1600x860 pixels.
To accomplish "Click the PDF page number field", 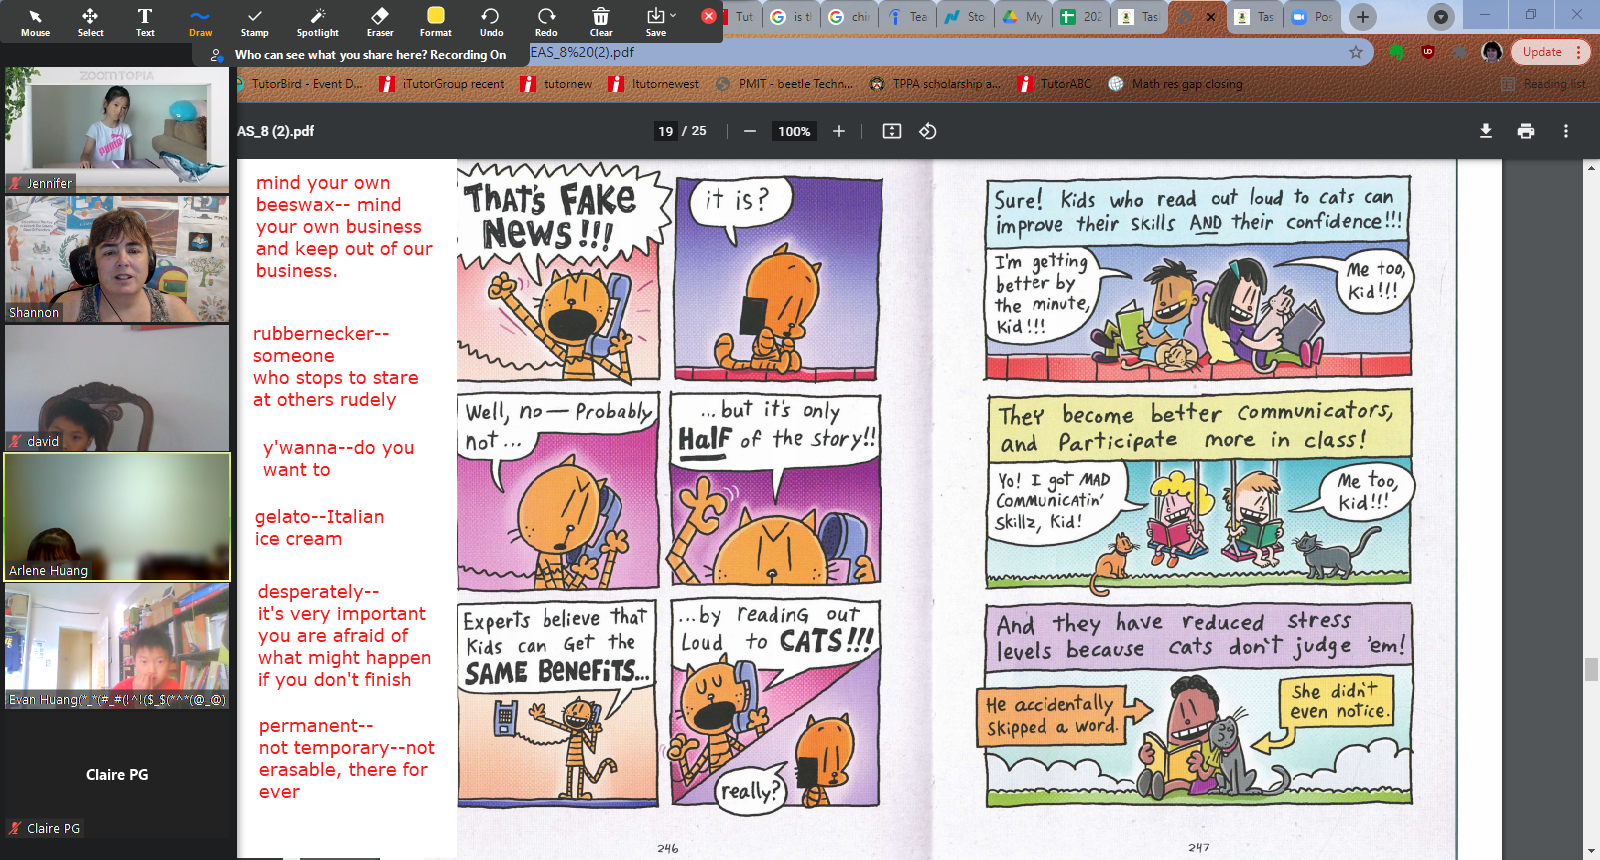I will 666,131.
